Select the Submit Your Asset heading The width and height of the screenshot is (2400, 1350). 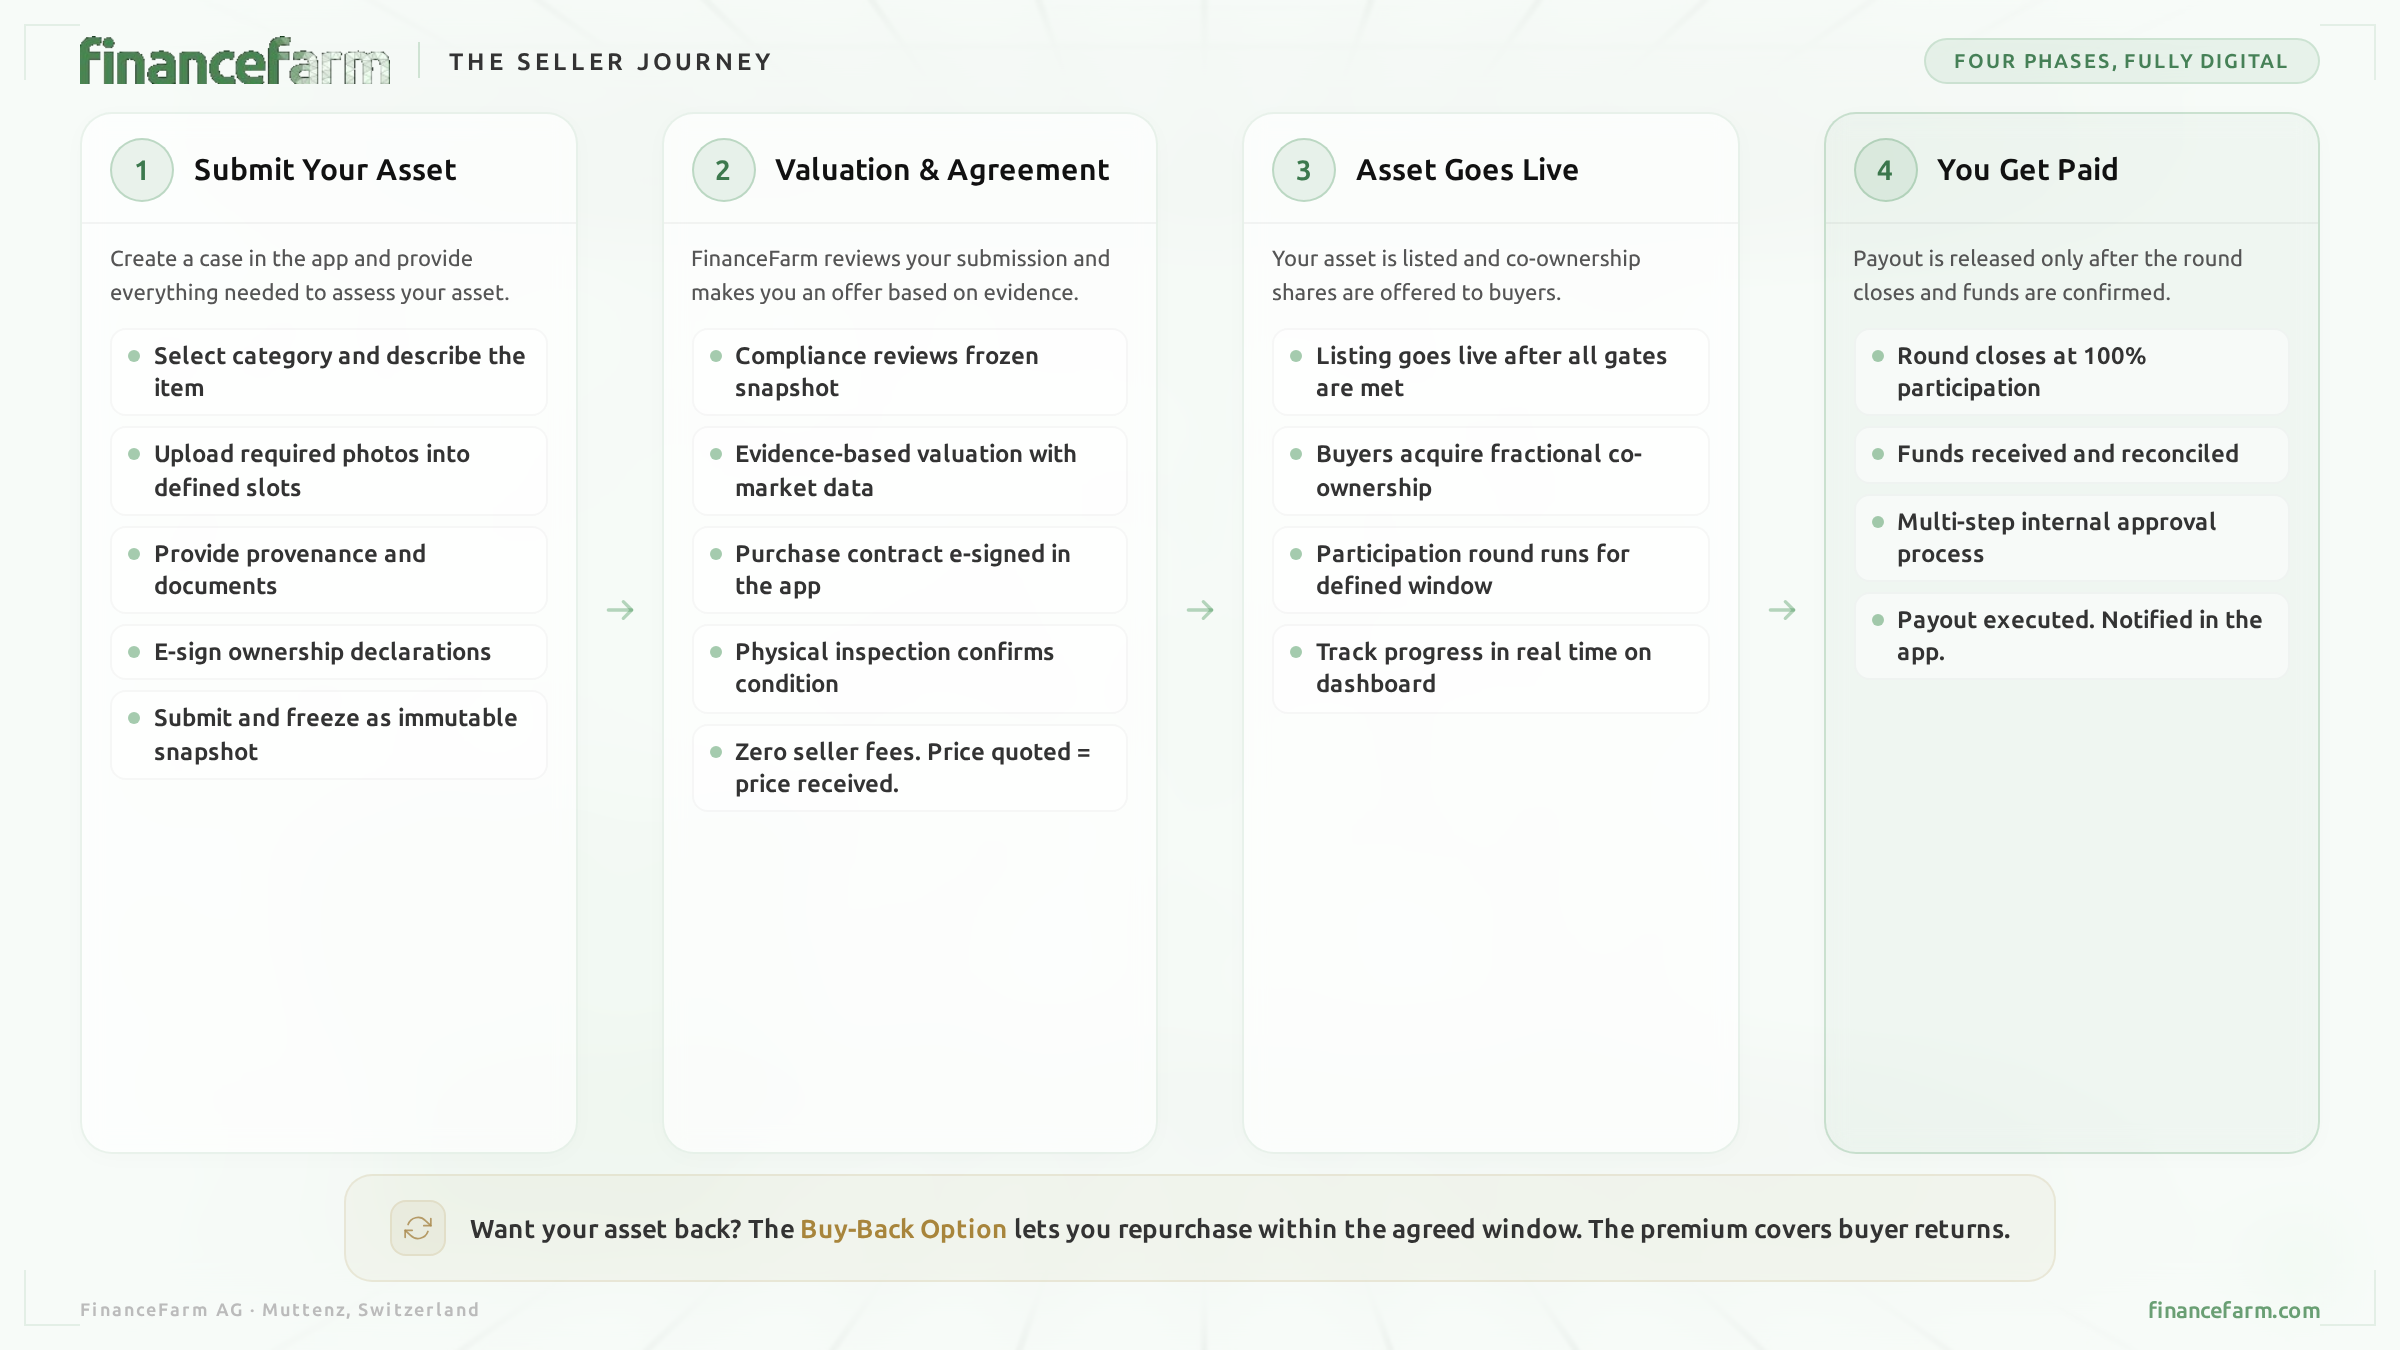pyautogui.click(x=325, y=170)
